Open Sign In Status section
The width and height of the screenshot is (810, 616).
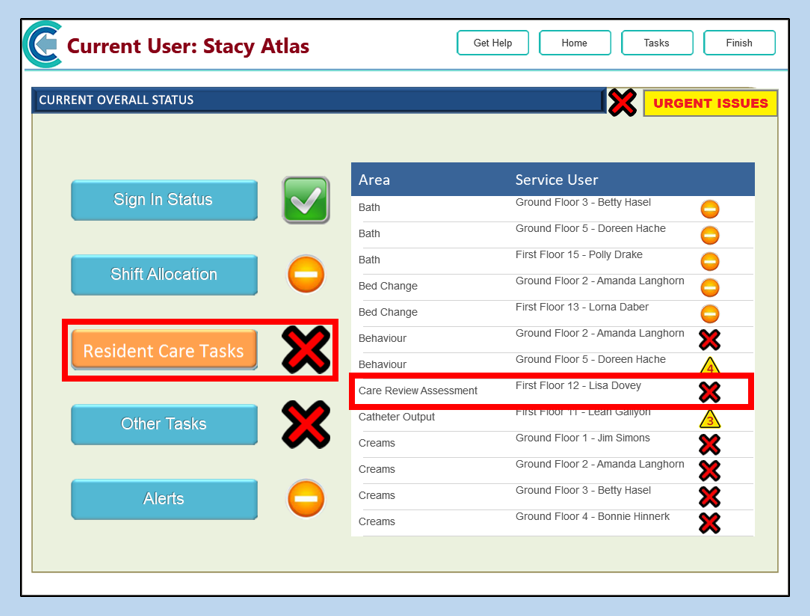point(163,200)
